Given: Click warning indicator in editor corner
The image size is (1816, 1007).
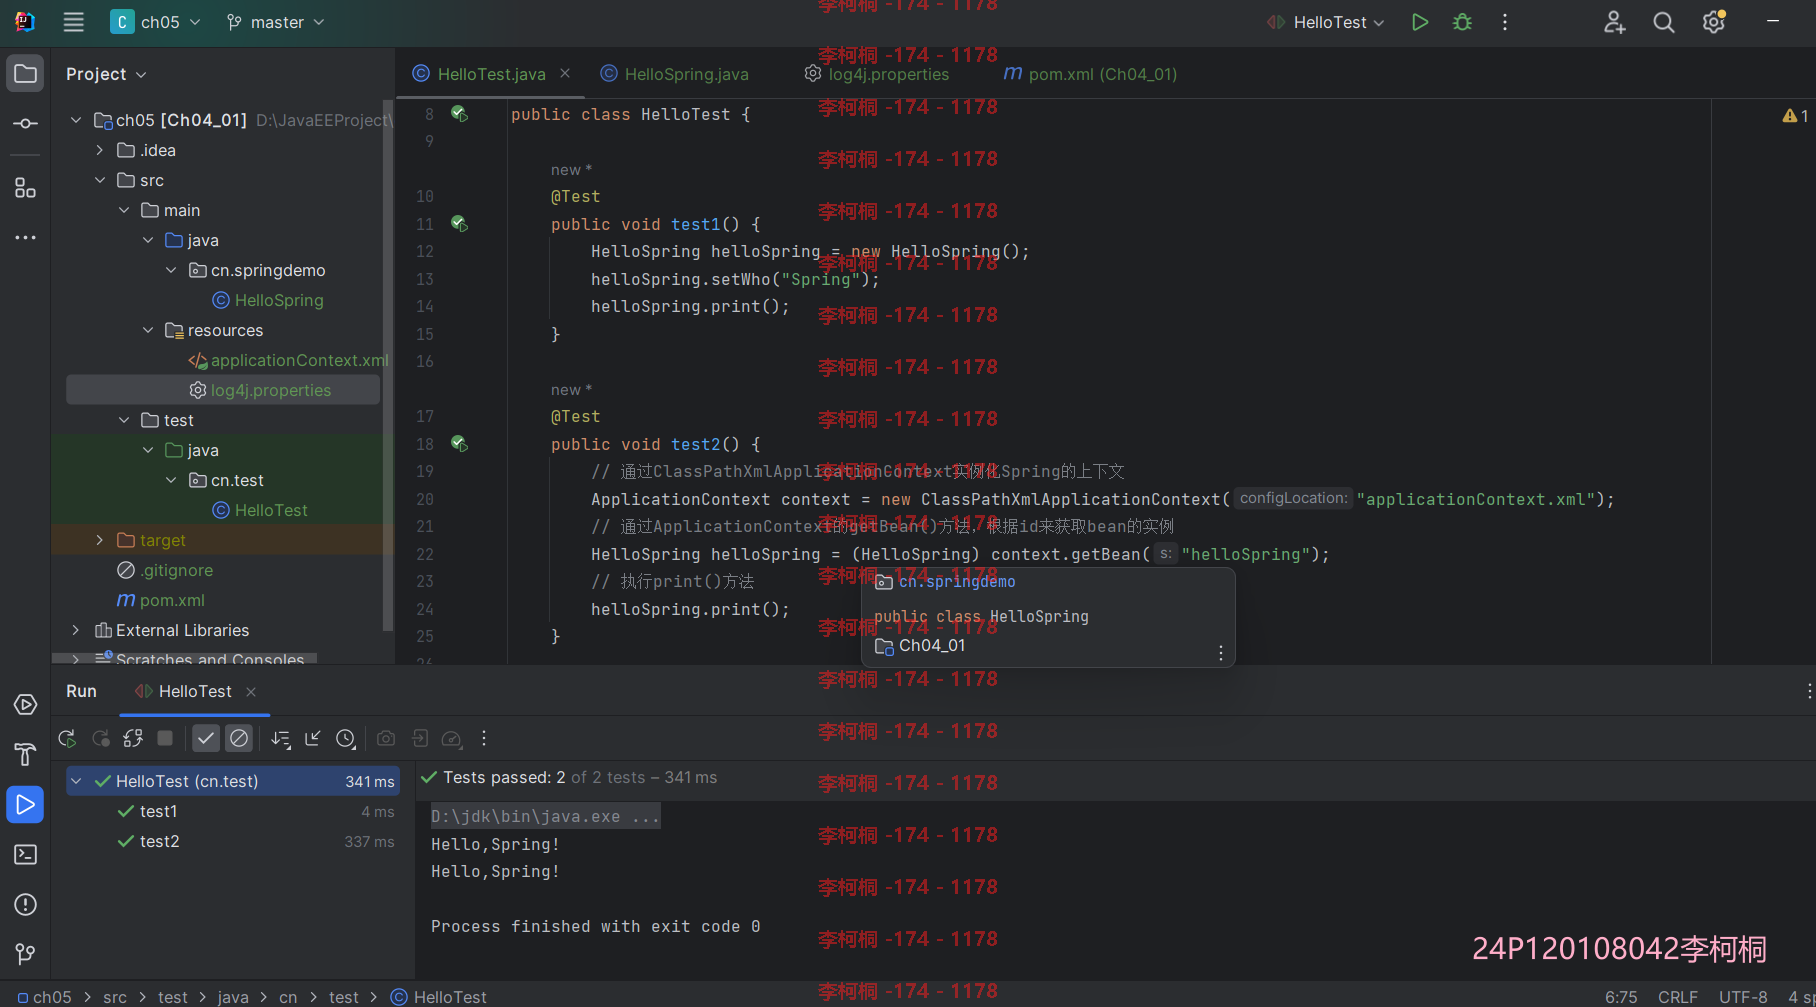Looking at the screenshot, I should pyautogui.click(x=1795, y=116).
